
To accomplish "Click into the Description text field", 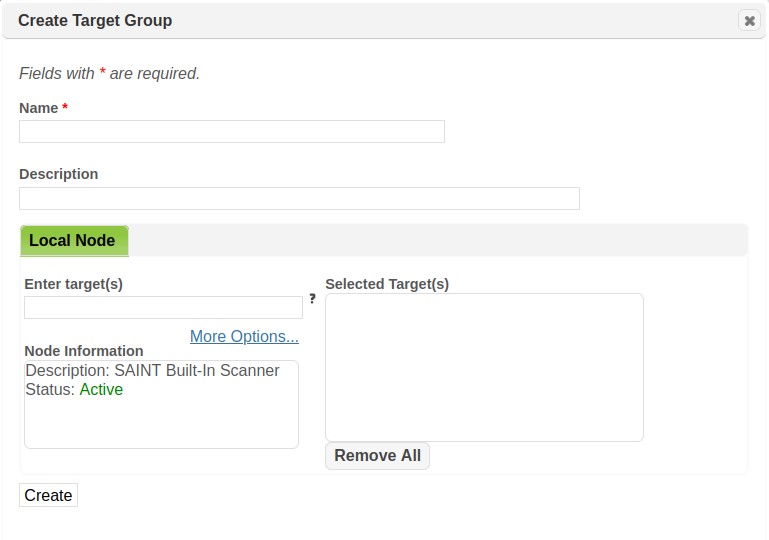I will 299,198.
